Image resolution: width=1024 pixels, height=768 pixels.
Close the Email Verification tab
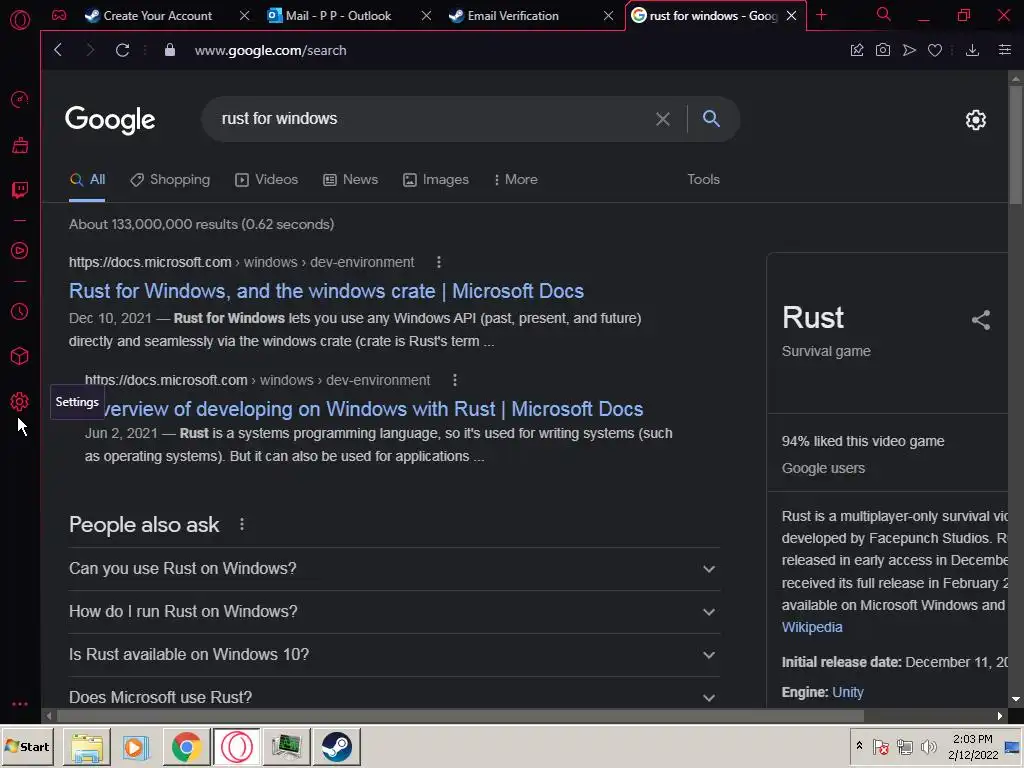608,16
